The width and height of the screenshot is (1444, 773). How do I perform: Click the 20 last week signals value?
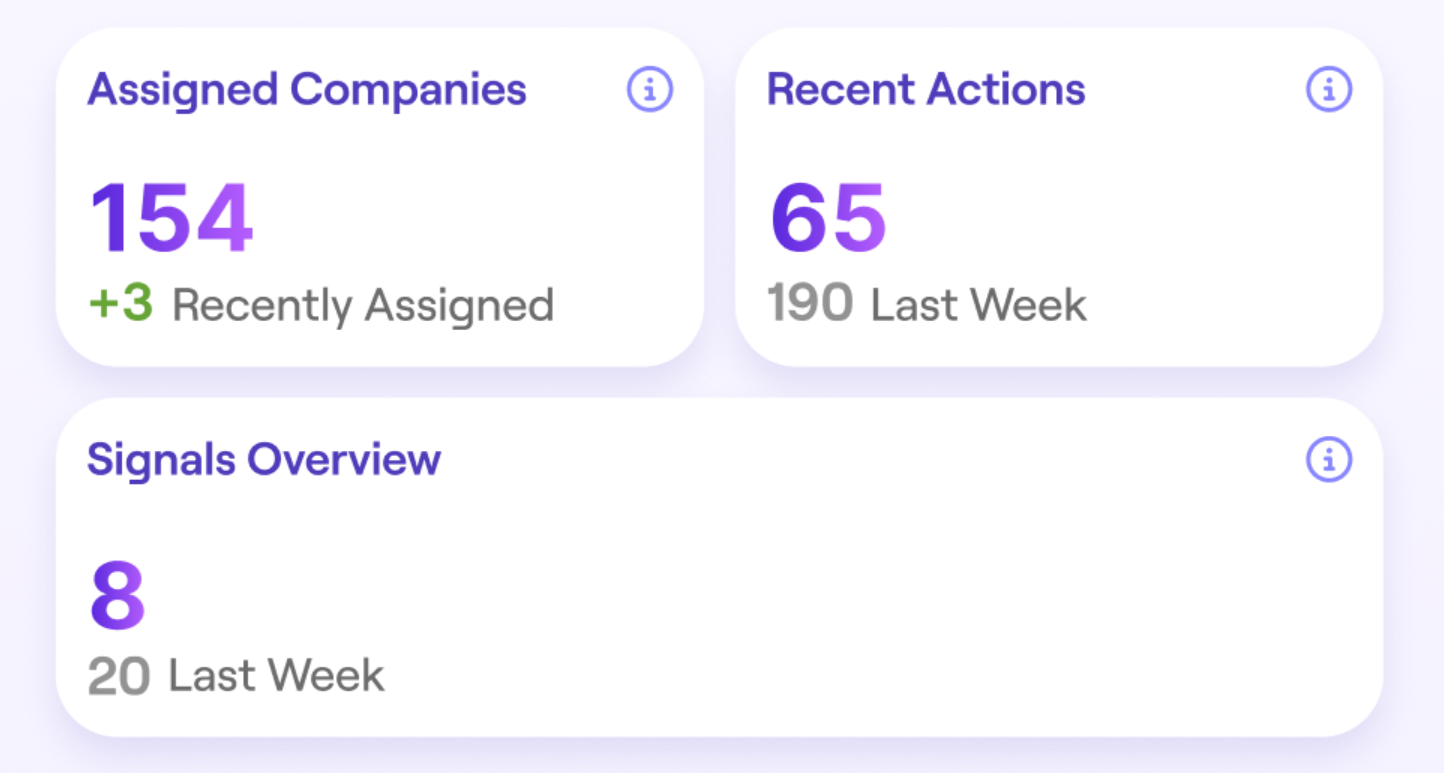(119, 677)
